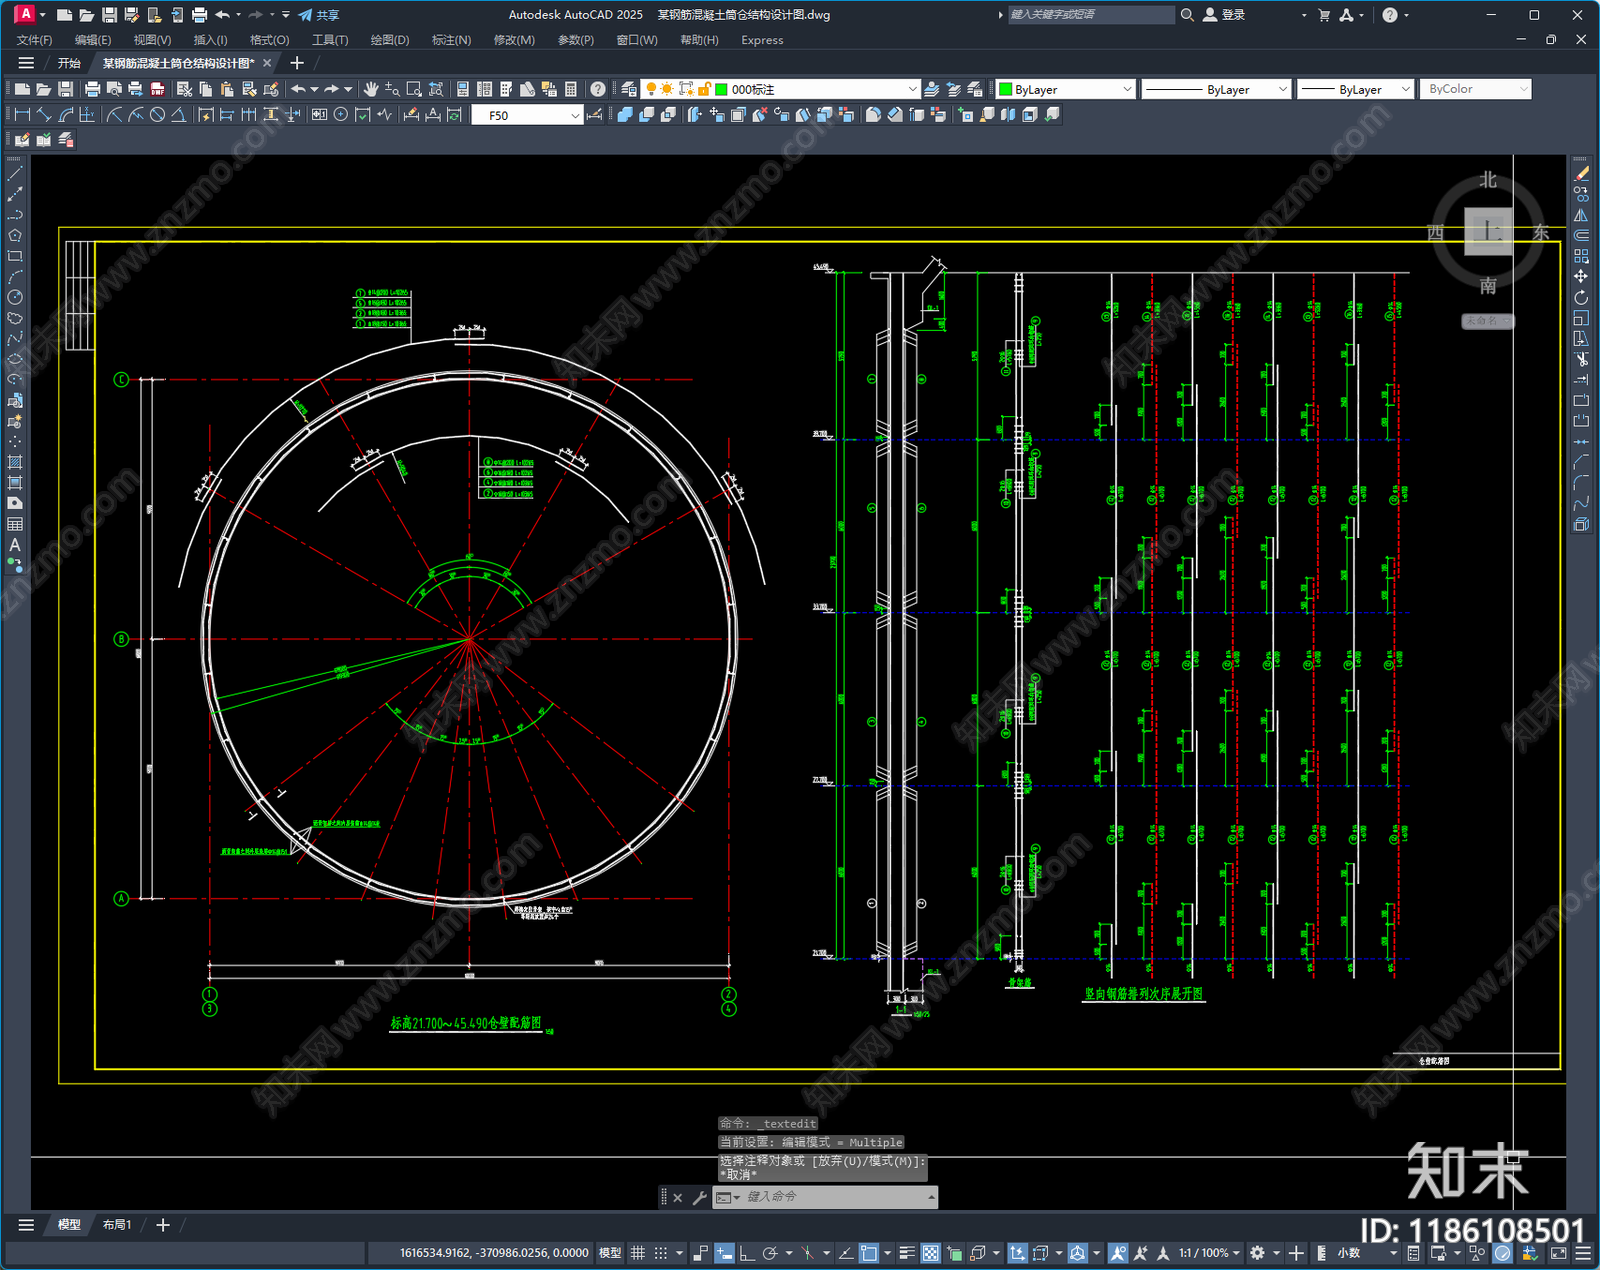1600x1270 pixels.
Task: Click the Save icon in Quick Access toolbar
Action: 109,15
